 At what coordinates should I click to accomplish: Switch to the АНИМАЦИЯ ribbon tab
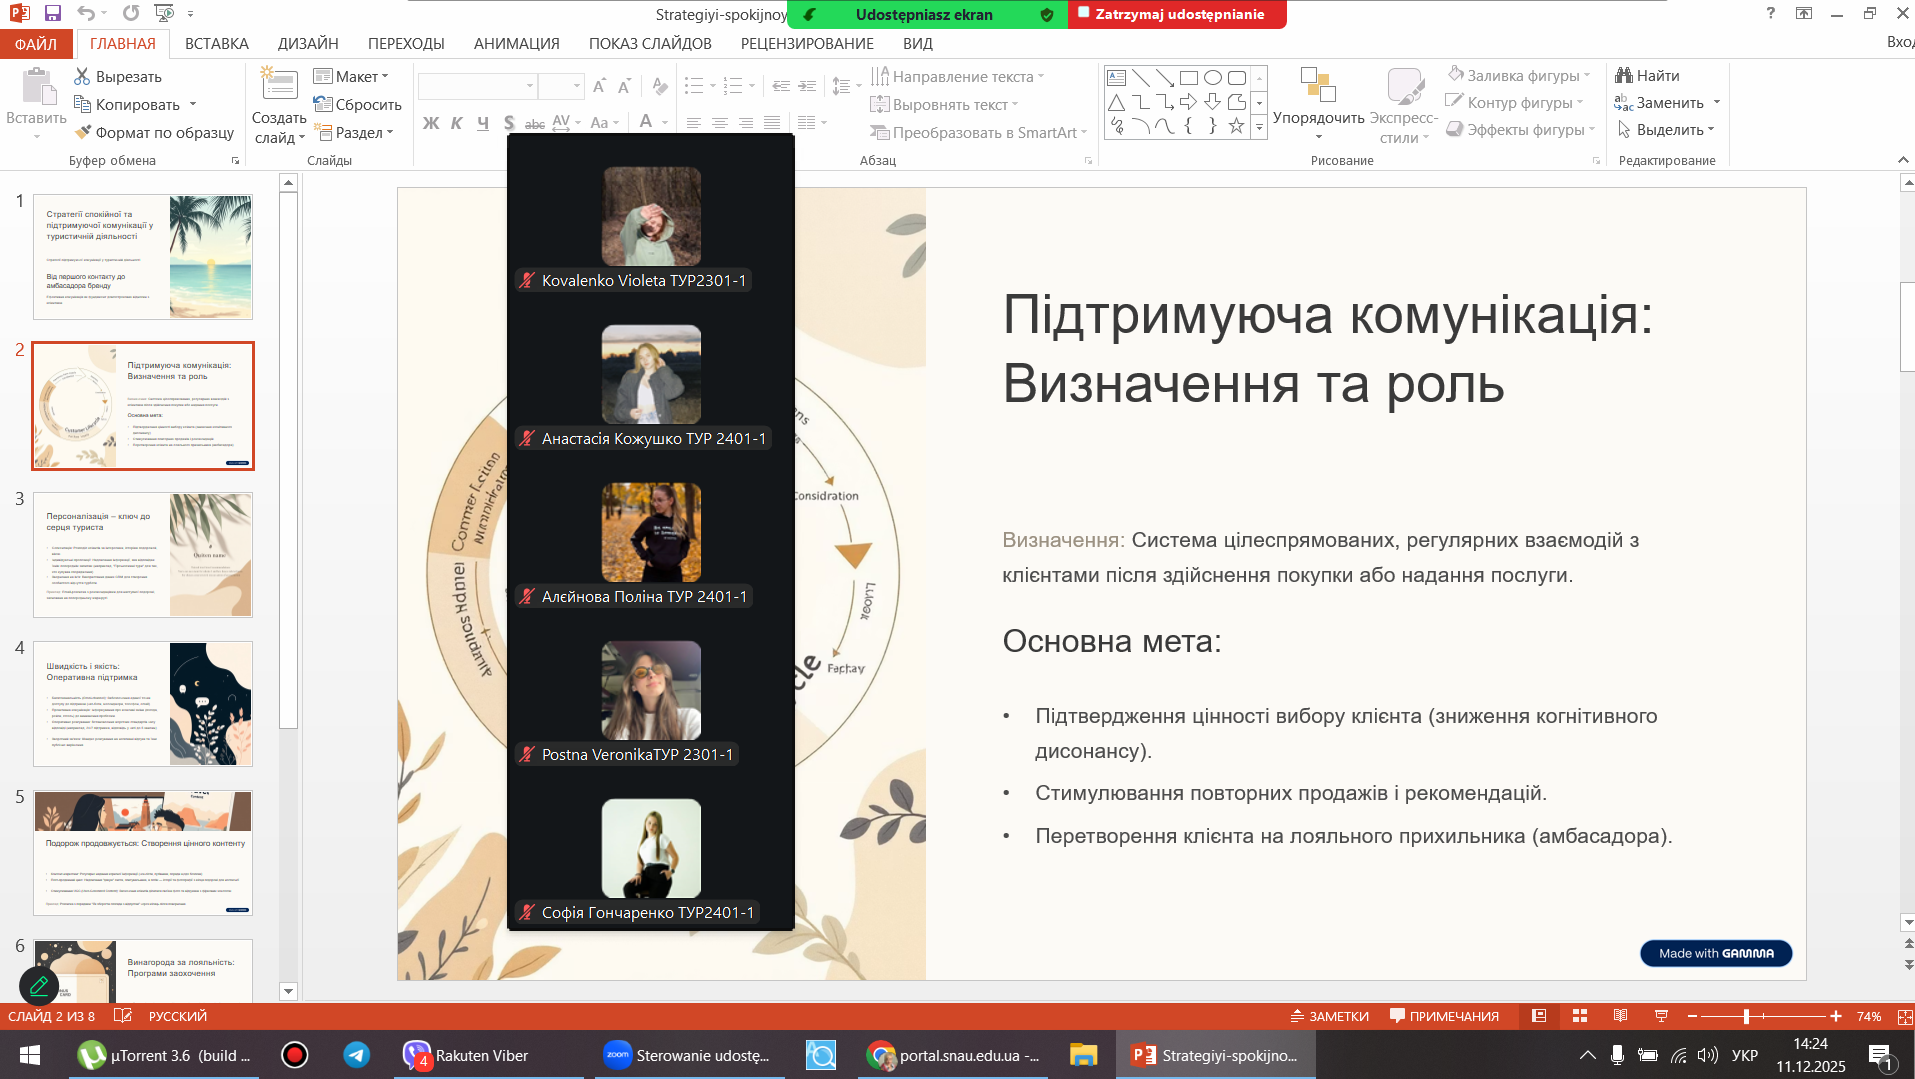tap(516, 43)
